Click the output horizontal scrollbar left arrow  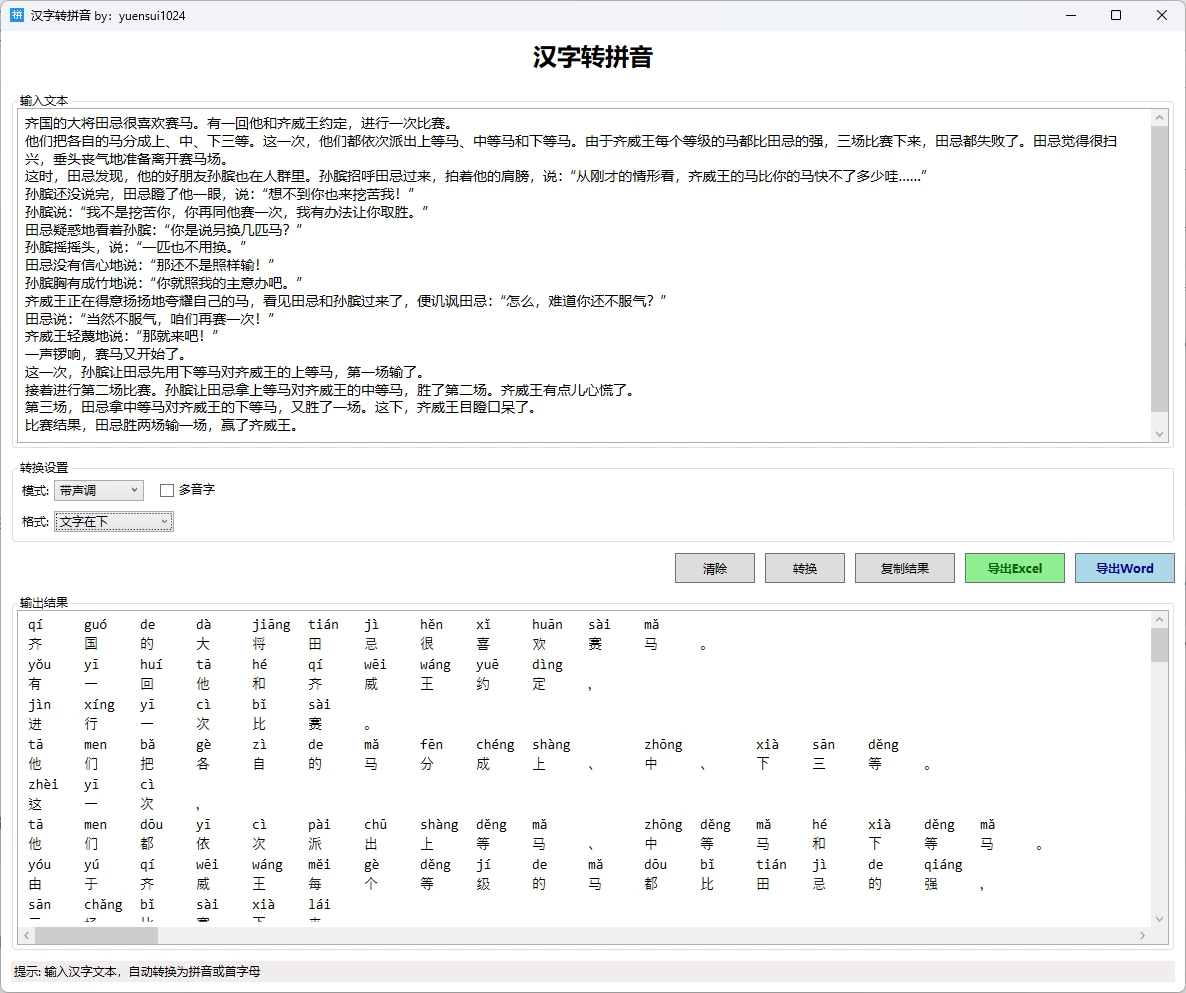[x=26, y=936]
